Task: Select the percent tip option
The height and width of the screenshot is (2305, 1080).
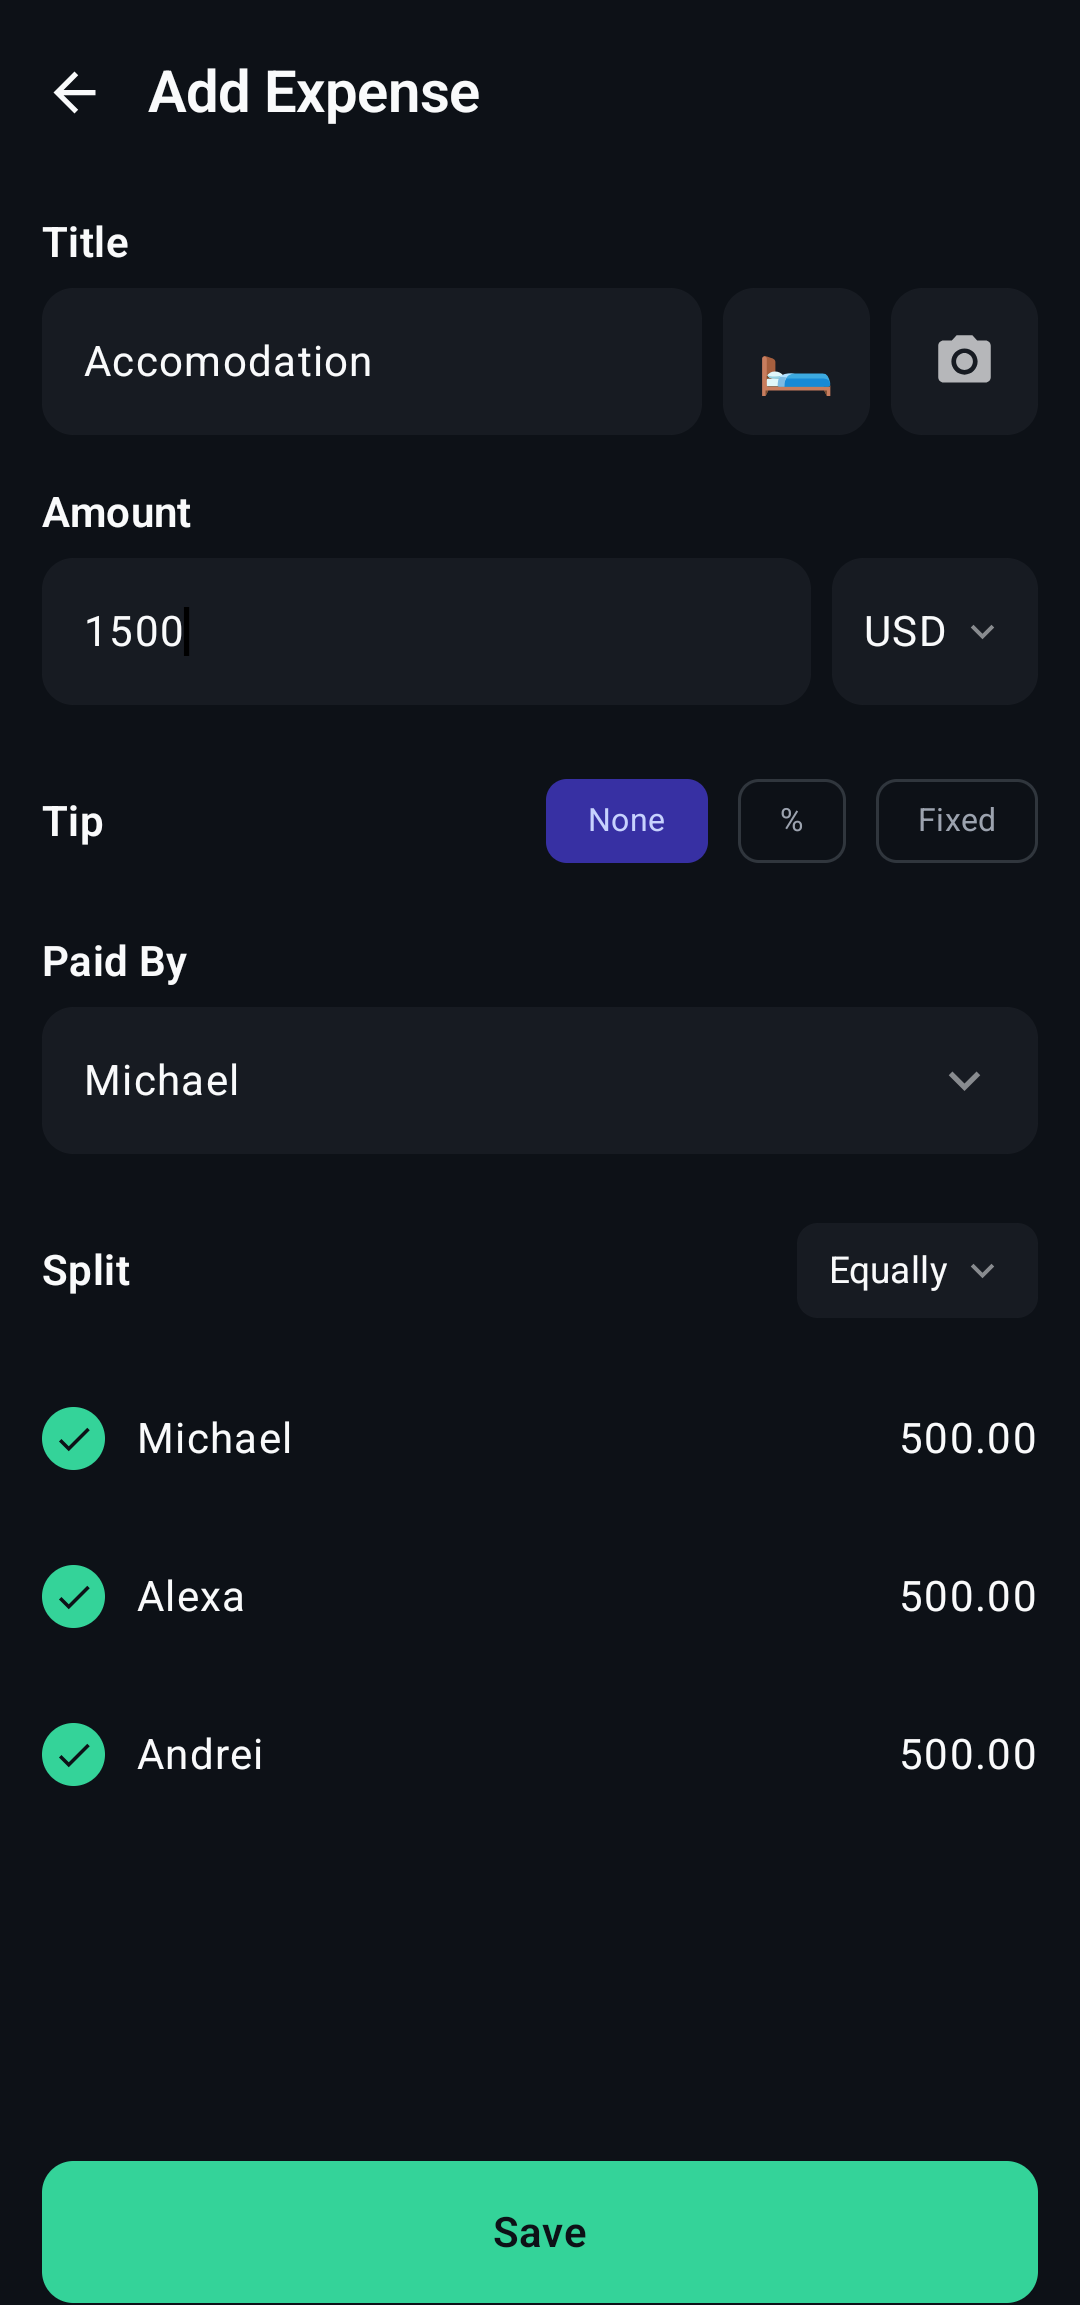Action: tap(792, 821)
